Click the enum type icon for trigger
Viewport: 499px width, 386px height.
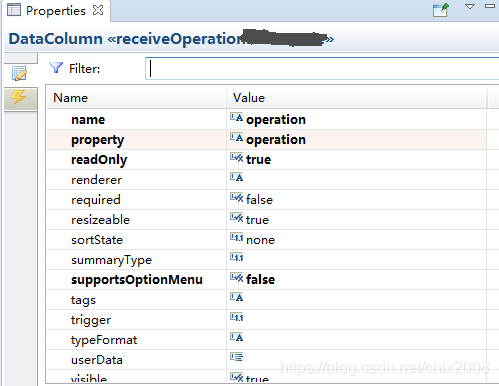[236, 317]
